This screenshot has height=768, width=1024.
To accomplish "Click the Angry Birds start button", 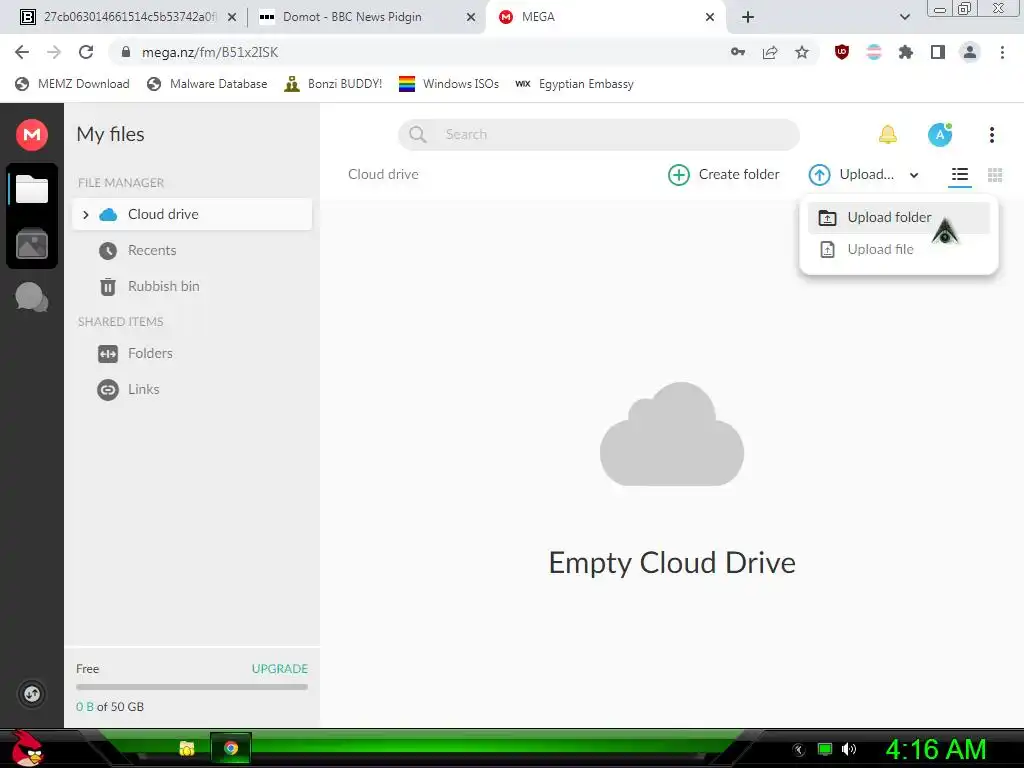I will (27, 748).
